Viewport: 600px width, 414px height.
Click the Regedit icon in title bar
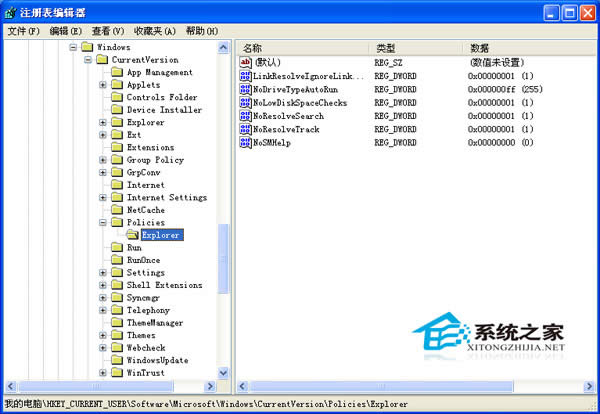point(11,13)
